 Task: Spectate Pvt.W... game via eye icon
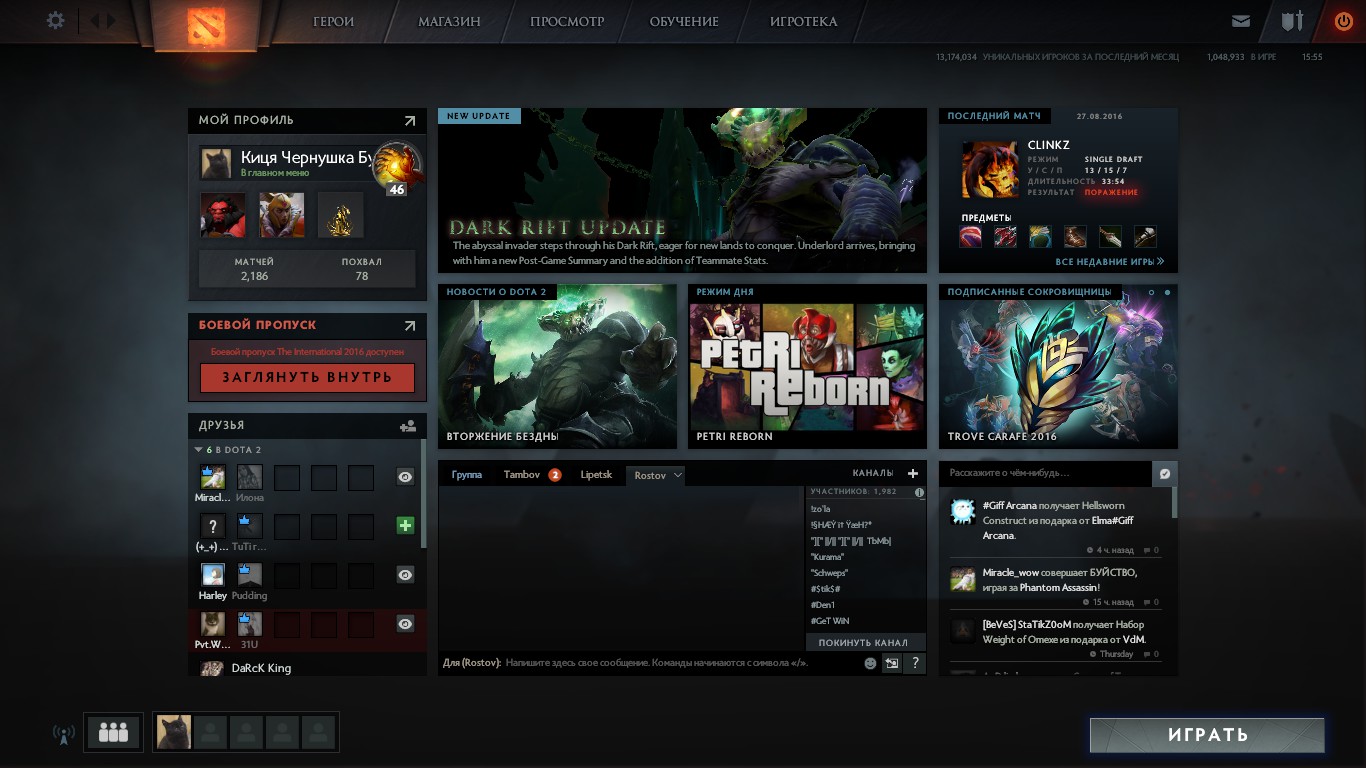pyautogui.click(x=405, y=624)
